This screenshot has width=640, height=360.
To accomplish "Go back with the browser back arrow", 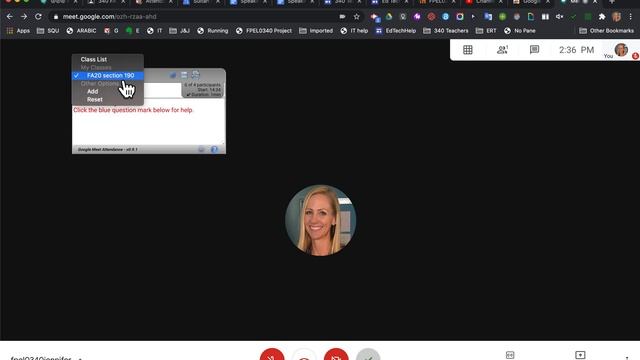I will 10,17.
